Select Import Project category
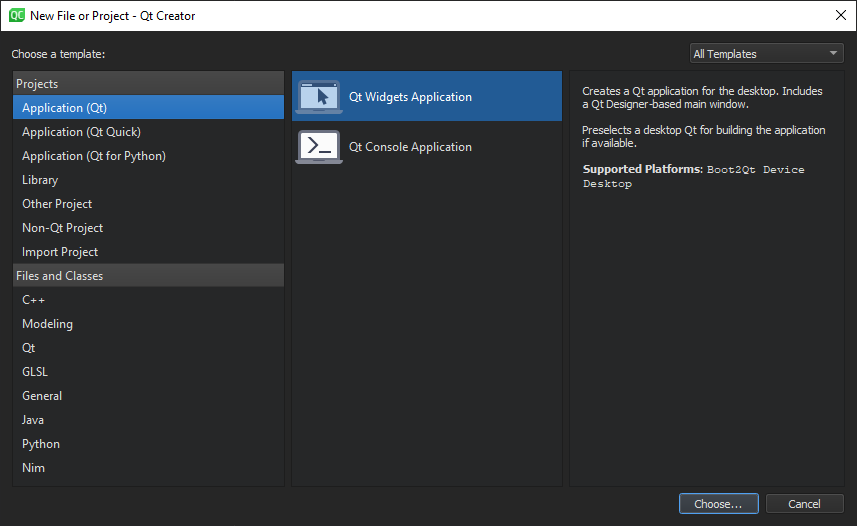This screenshot has width=857, height=526. click(x=148, y=252)
